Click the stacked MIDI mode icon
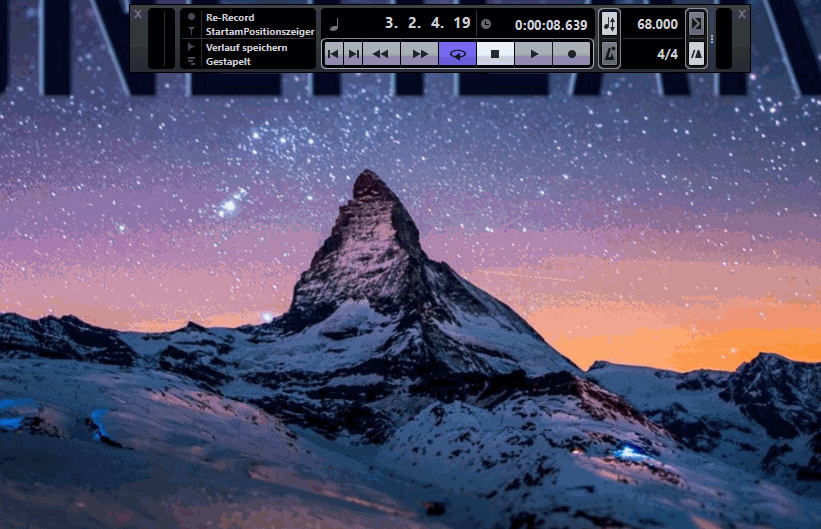The height and width of the screenshot is (529, 821). [191, 61]
